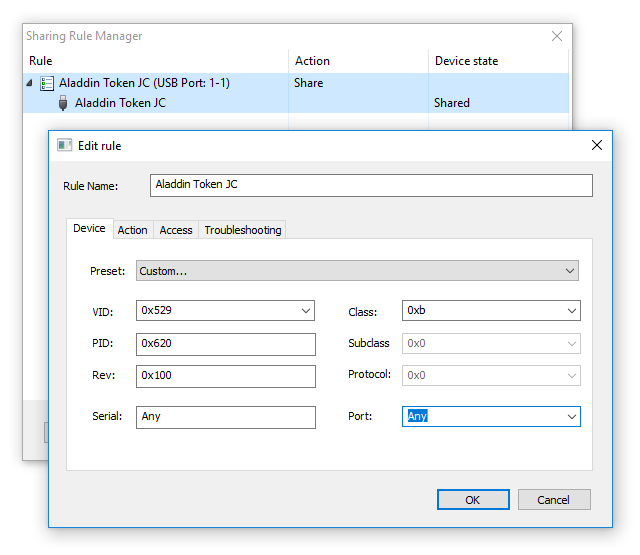This screenshot has width=640, height=555.
Task: Click in the Rule Name field
Action: [x=371, y=185]
